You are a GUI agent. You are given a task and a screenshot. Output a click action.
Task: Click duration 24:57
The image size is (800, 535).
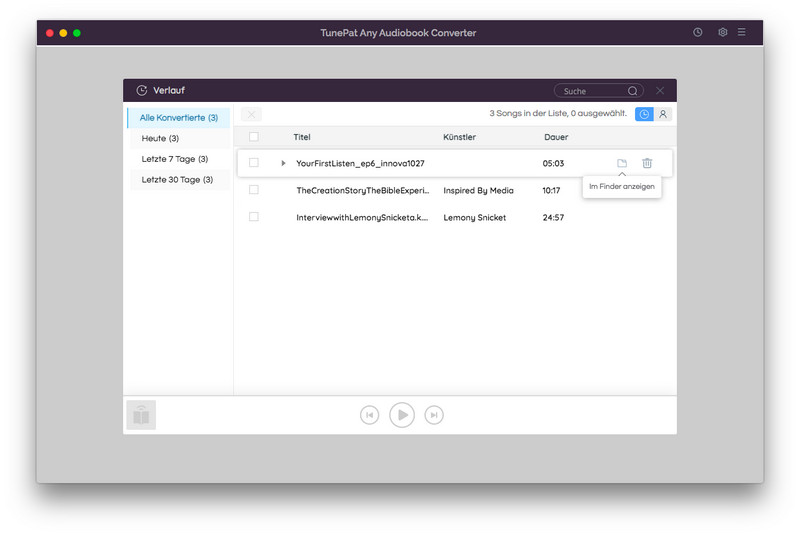(553, 218)
